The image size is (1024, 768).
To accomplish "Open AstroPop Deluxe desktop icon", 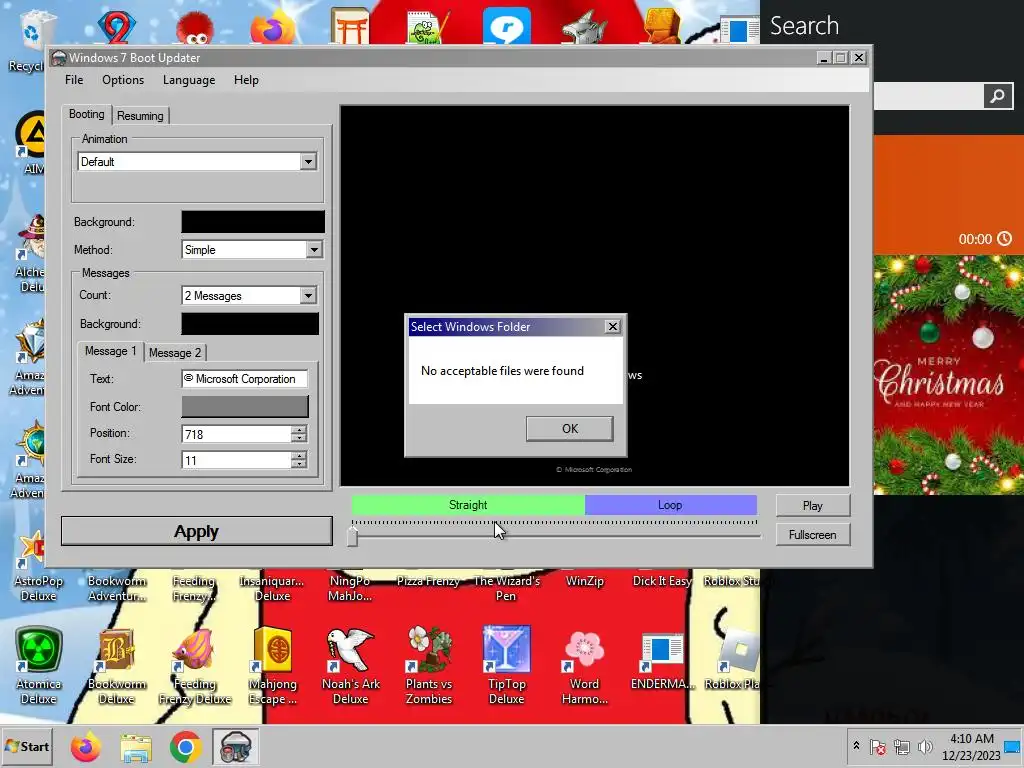I will click(37, 566).
